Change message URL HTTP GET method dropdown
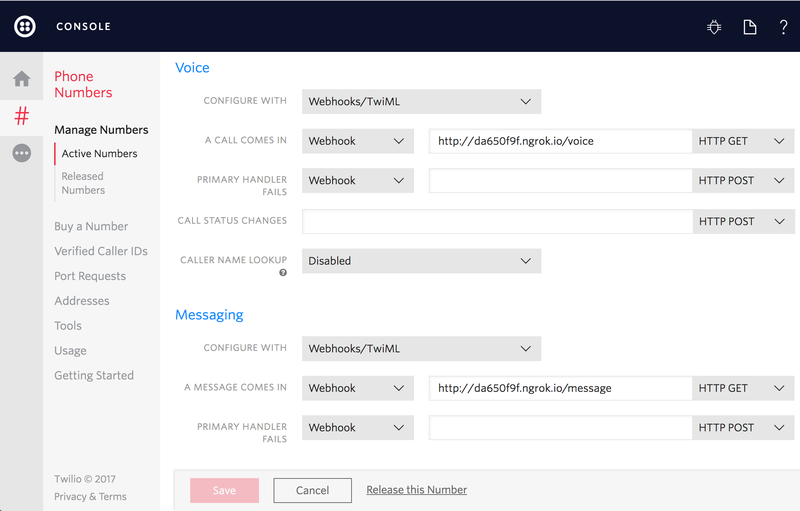Viewport: 800px width, 511px height. [743, 388]
